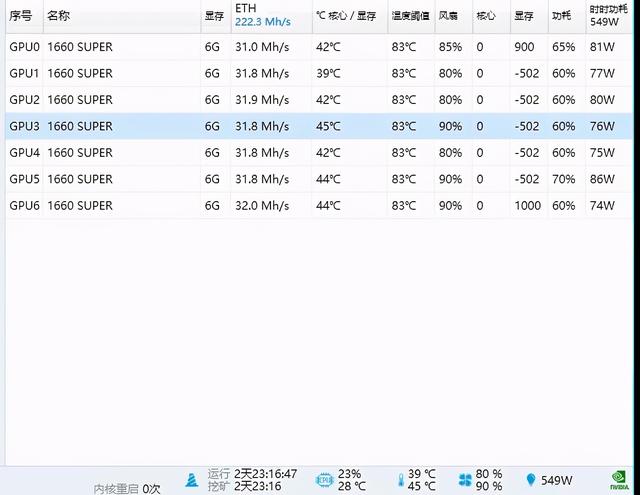
Task: Click the thermometer temperature icon
Action: pos(401,480)
